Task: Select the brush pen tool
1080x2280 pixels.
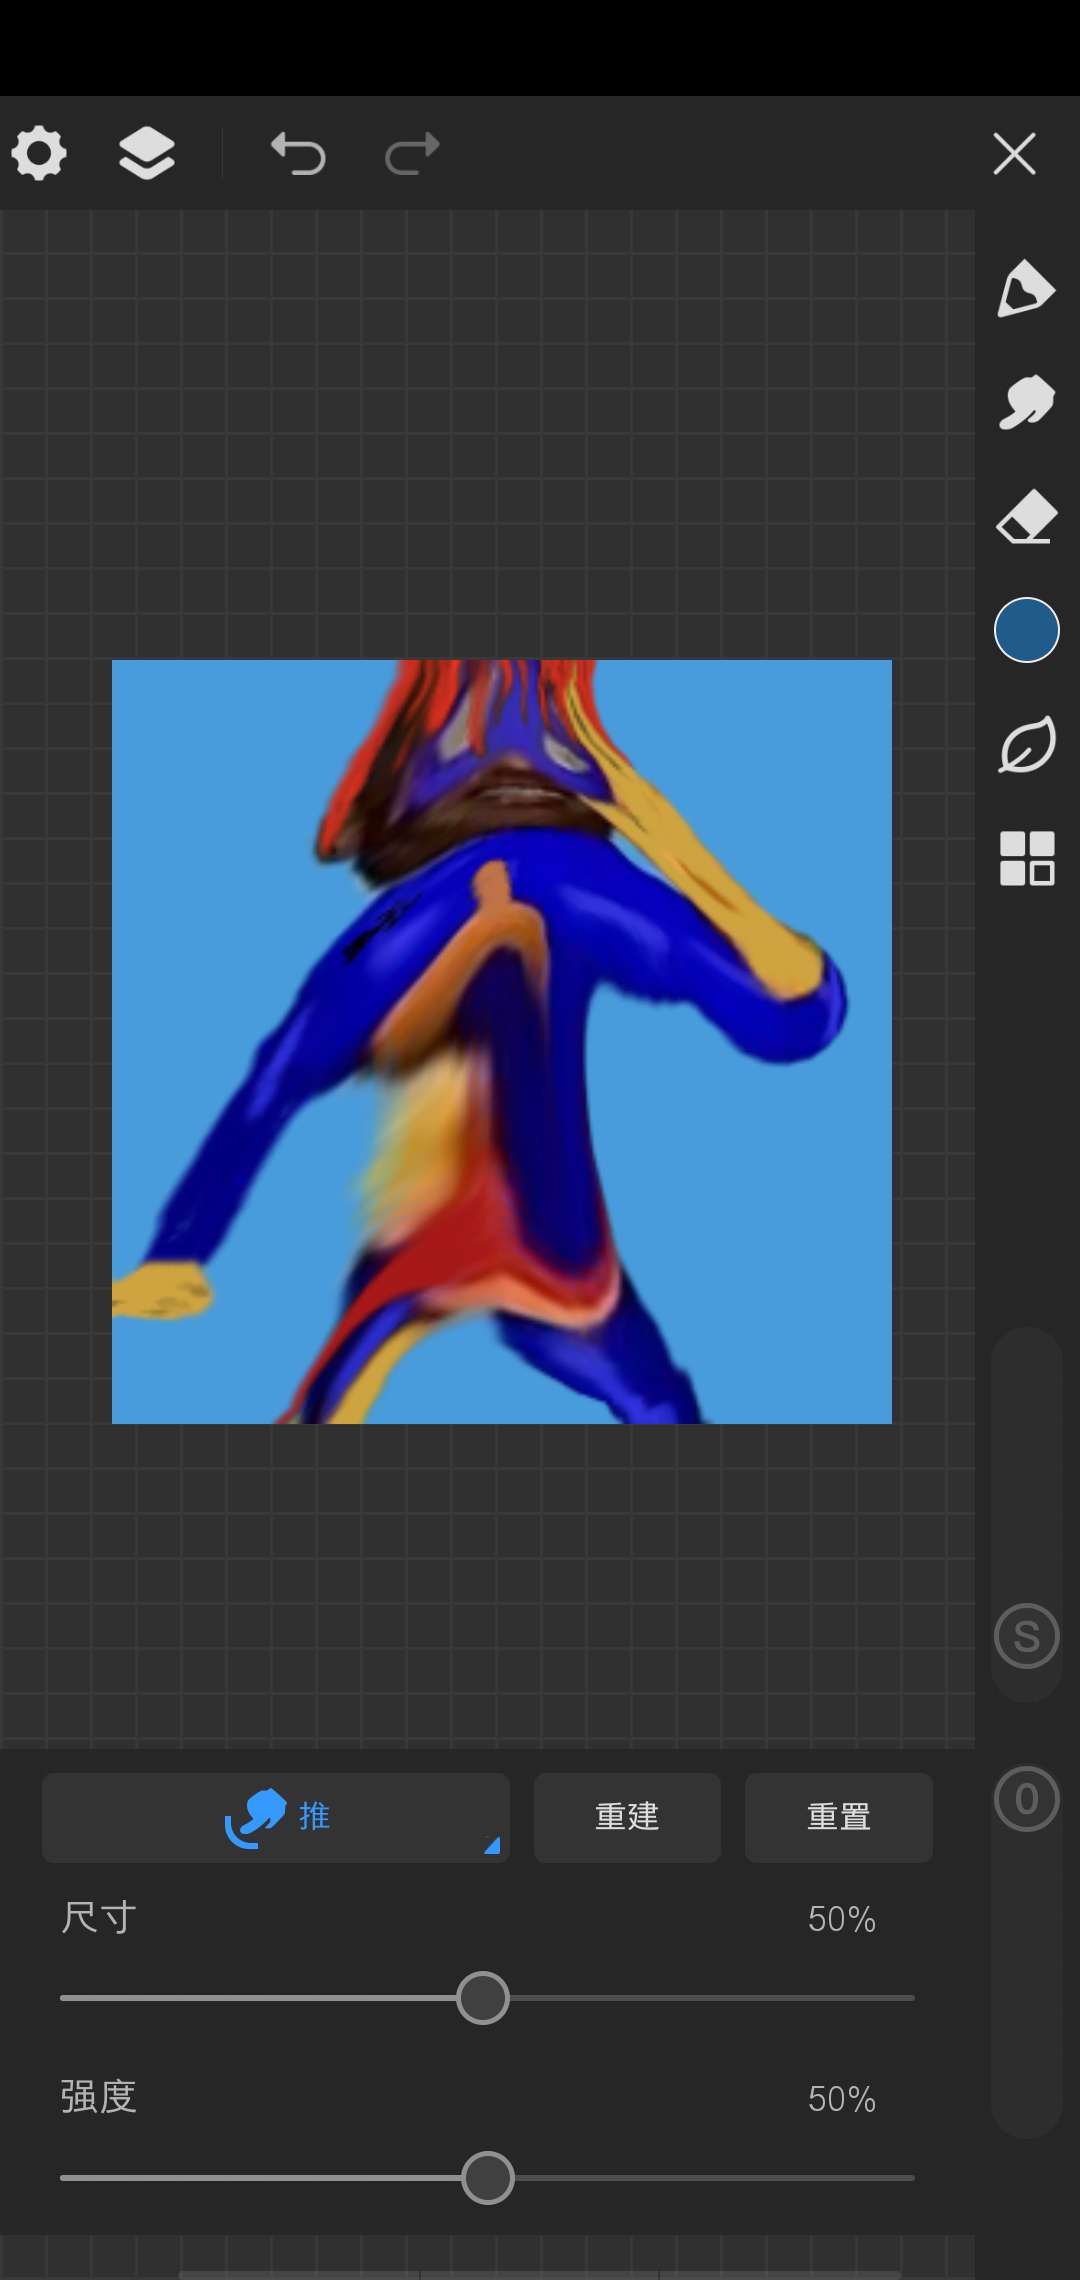Action: (x=1026, y=289)
